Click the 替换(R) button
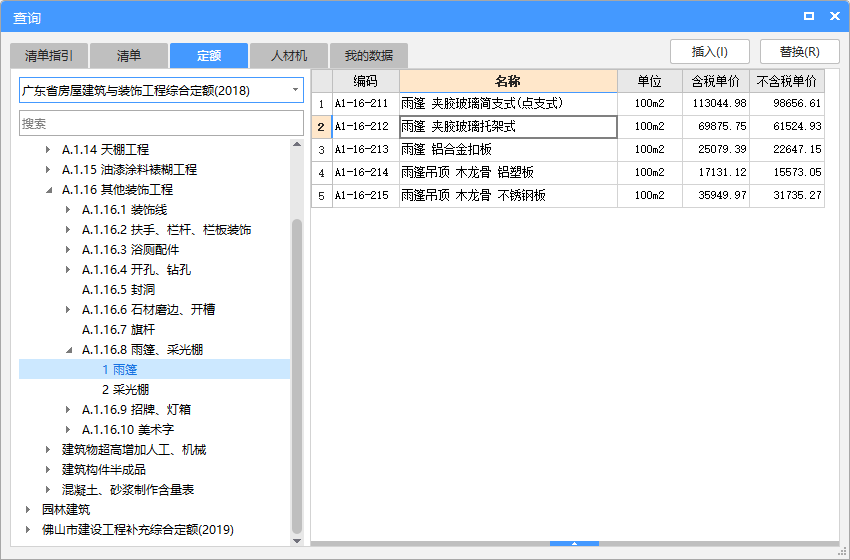This screenshot has width=850, height=560. [x=800, y=52]
